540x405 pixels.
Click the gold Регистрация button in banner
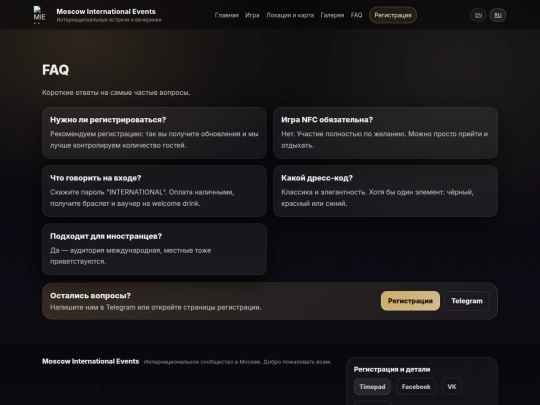410,301
